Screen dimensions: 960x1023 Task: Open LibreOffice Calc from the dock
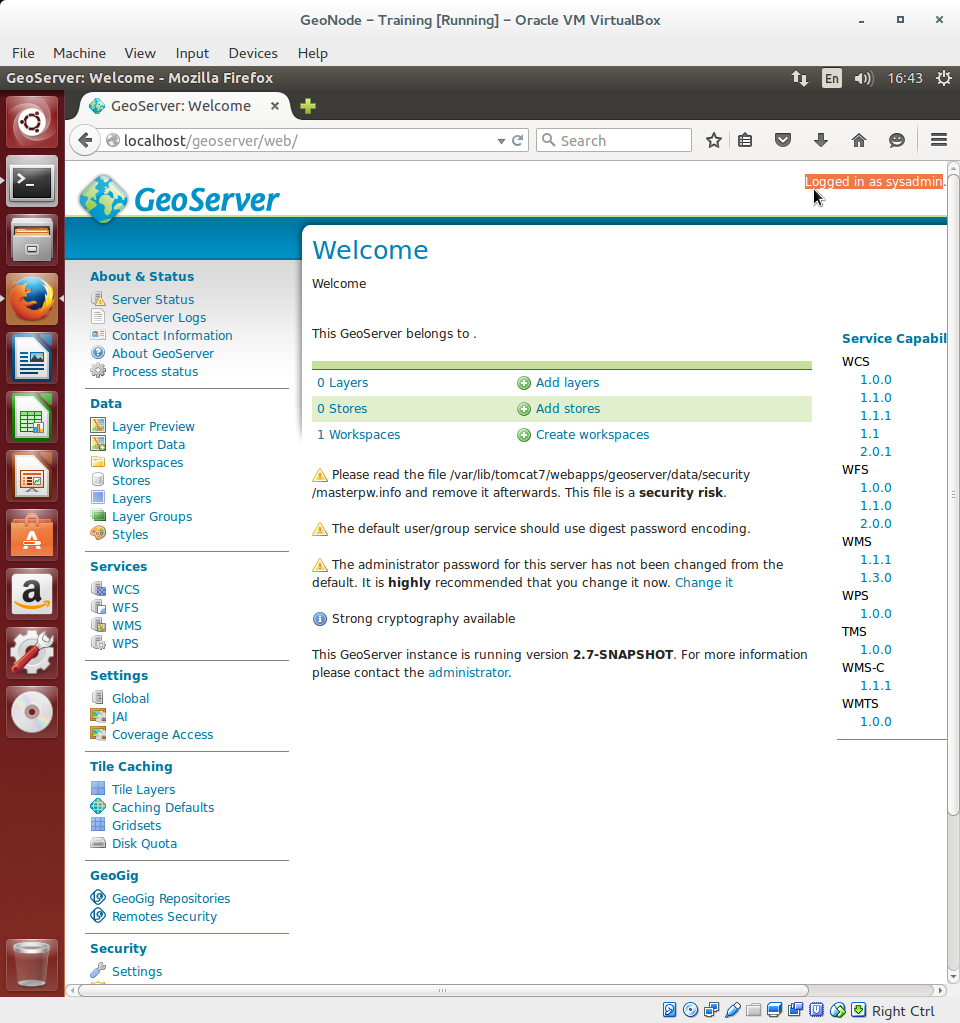31,417
